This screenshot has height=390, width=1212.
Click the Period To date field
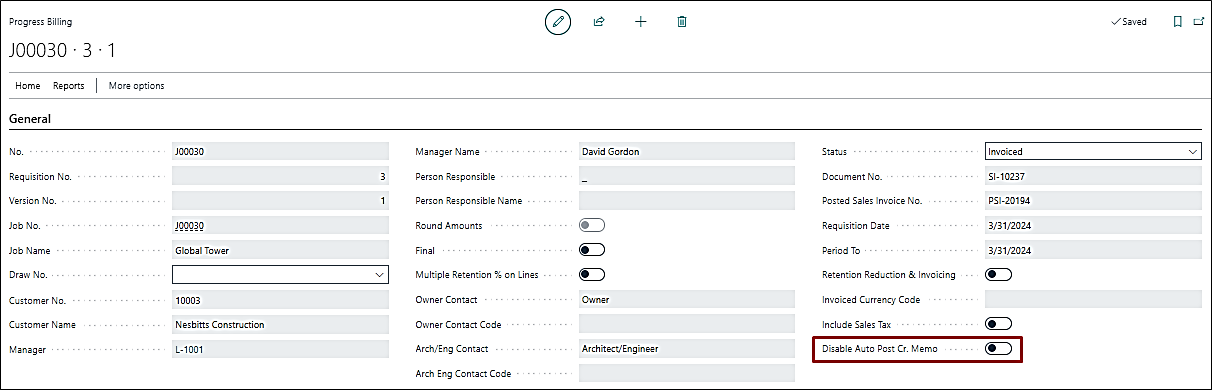tap(1093, 250)
